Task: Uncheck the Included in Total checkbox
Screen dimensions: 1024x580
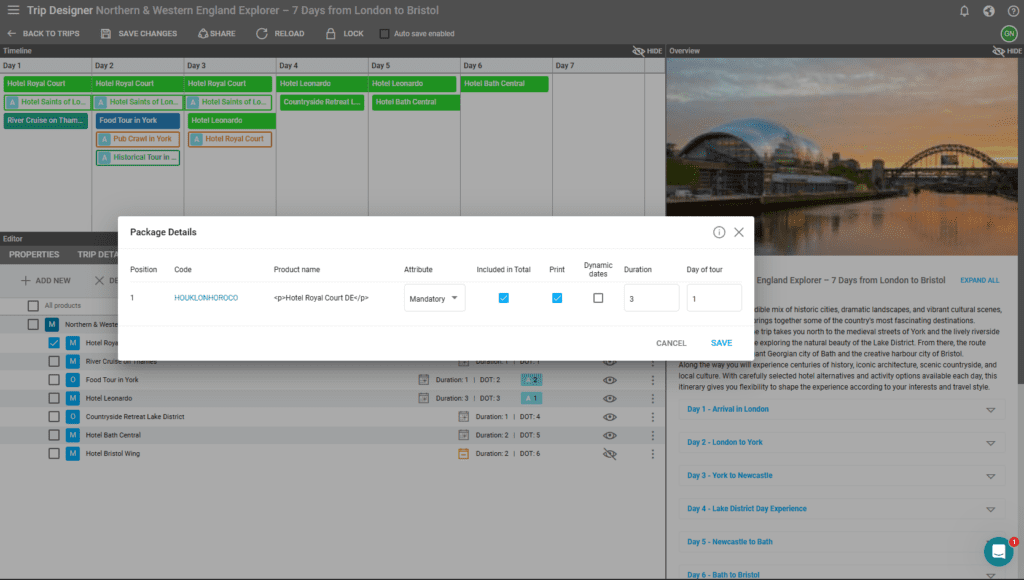Action: 504,298
